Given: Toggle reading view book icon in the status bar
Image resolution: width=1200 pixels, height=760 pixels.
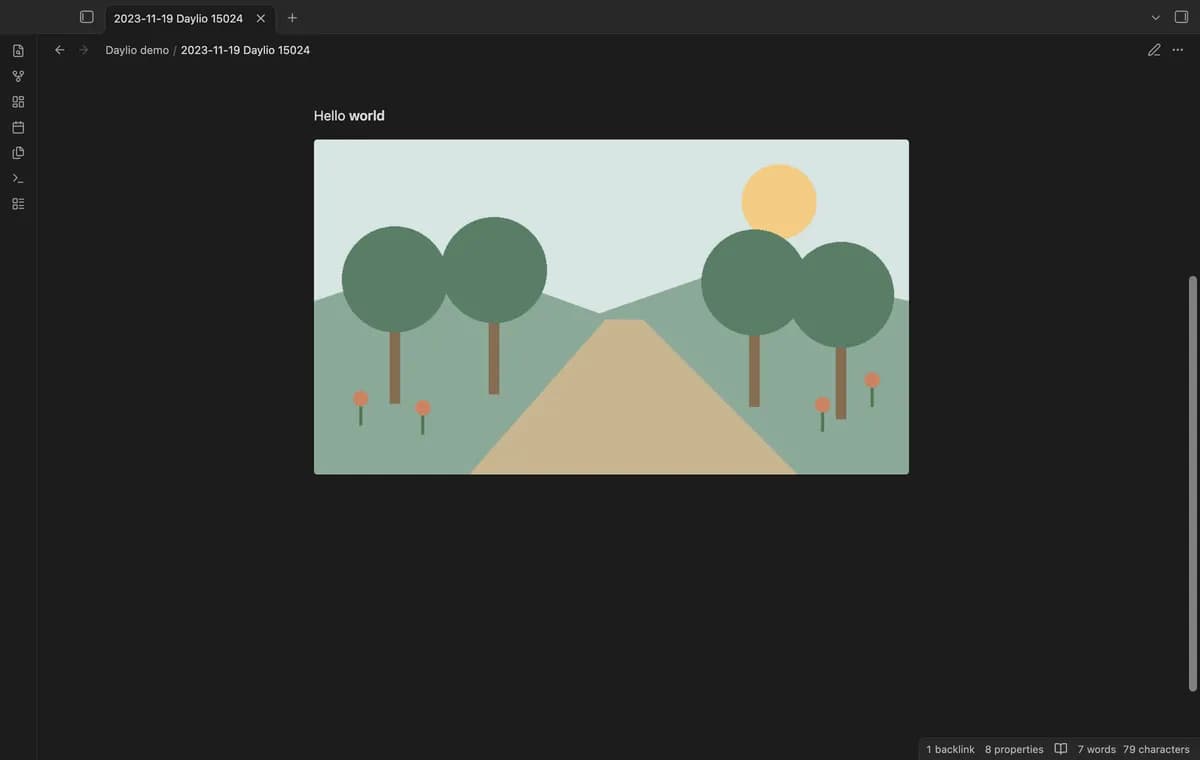Looking at the screenshot, I should (x=1061, y=749).
